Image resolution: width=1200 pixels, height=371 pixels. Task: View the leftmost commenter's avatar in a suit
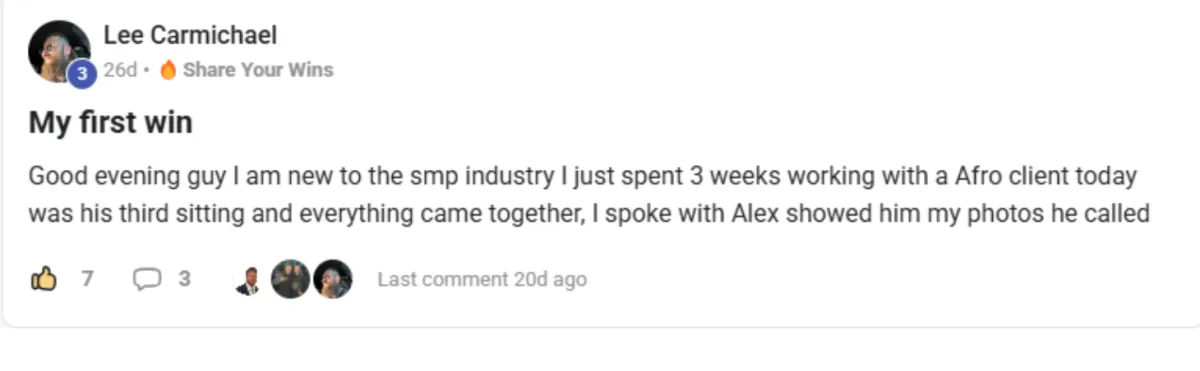(248, 280)
